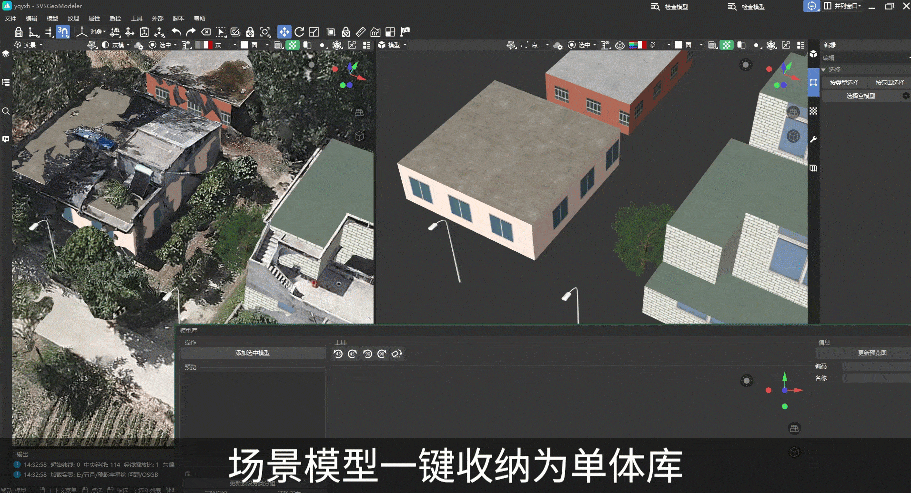Click the lock icon at toolbar start

pyautogui.click(x=18, y=32)
